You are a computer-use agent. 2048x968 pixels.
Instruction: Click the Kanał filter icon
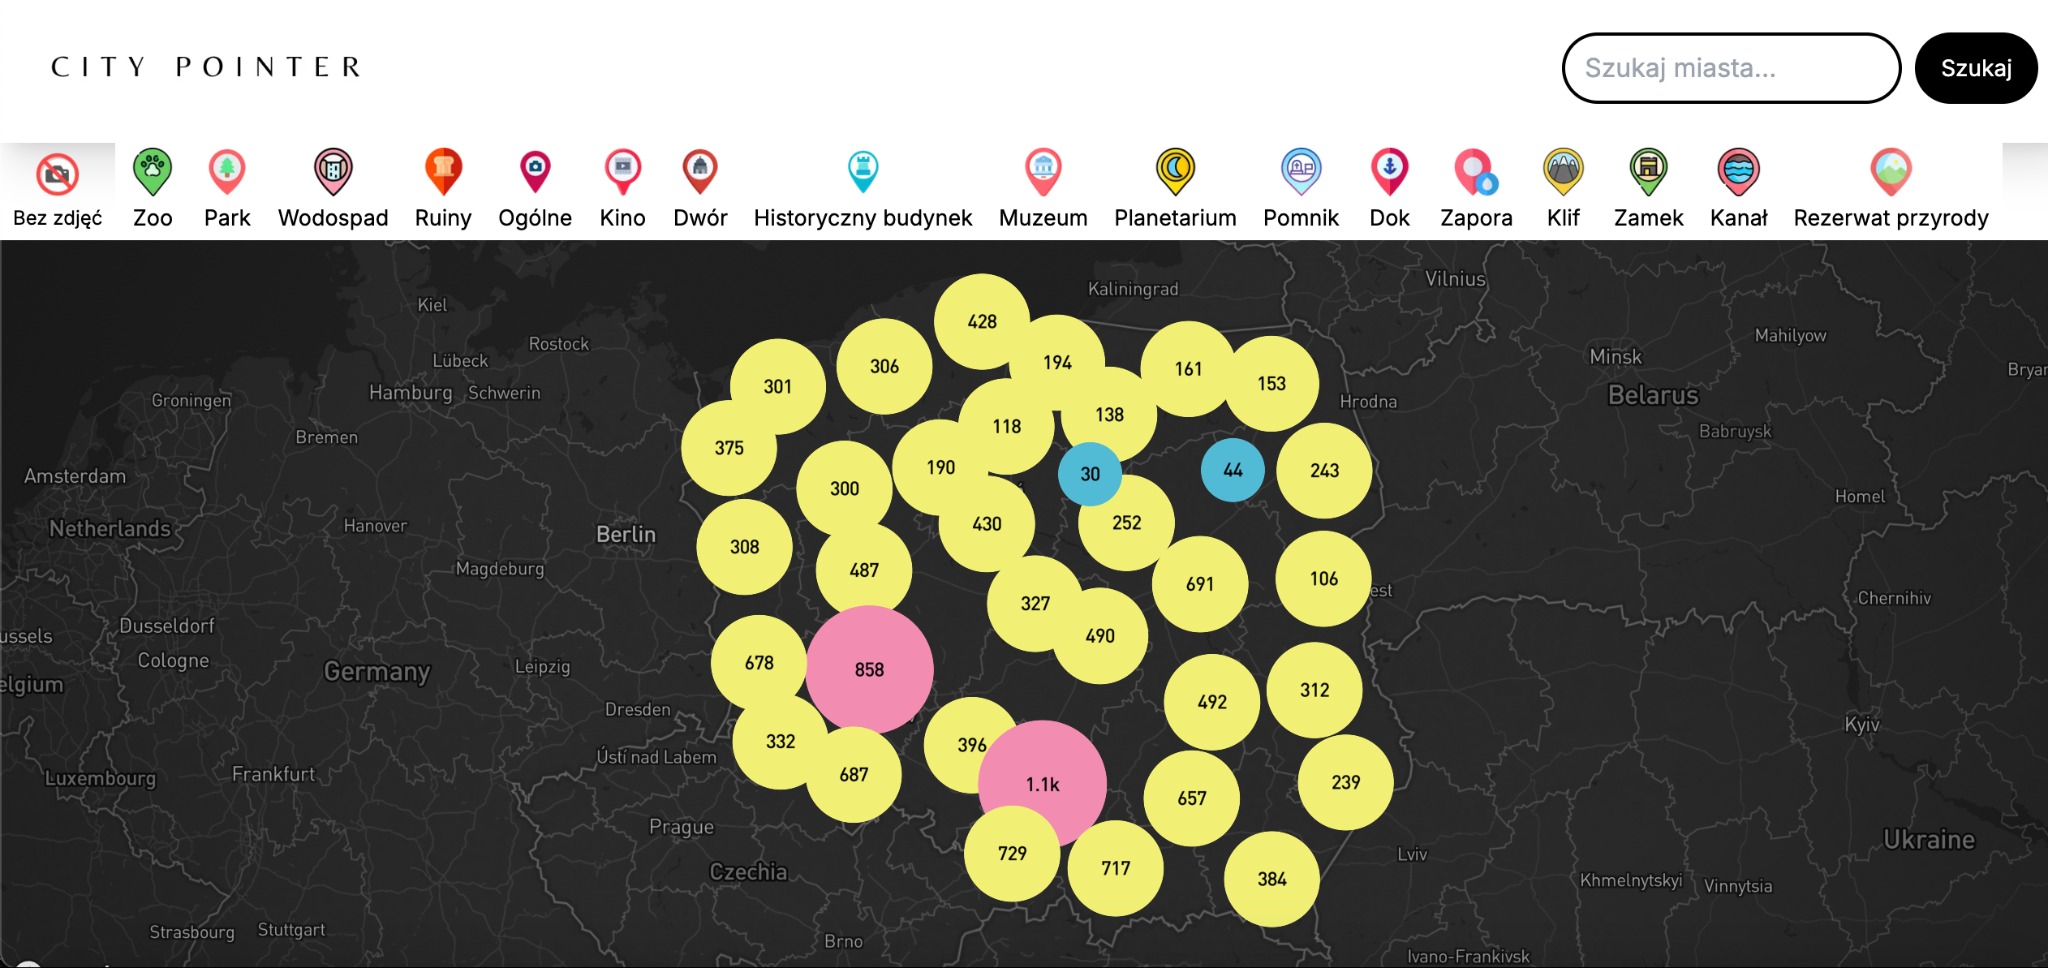click(1738, 172)
